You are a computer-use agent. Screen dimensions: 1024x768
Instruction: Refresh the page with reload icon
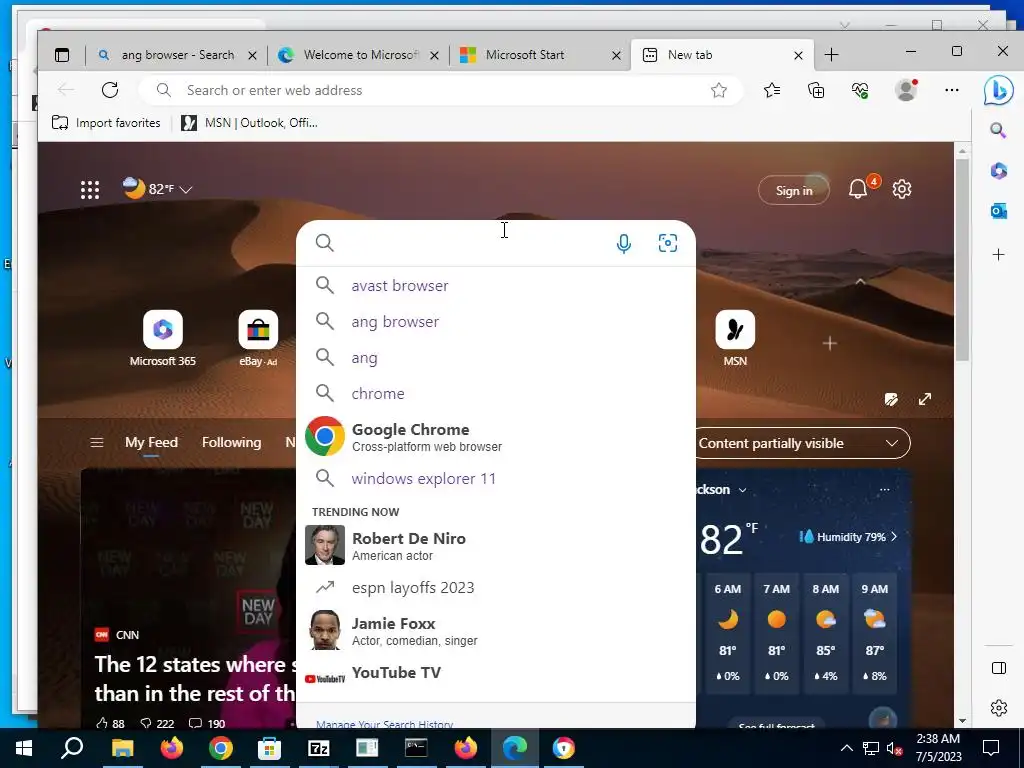110,90
